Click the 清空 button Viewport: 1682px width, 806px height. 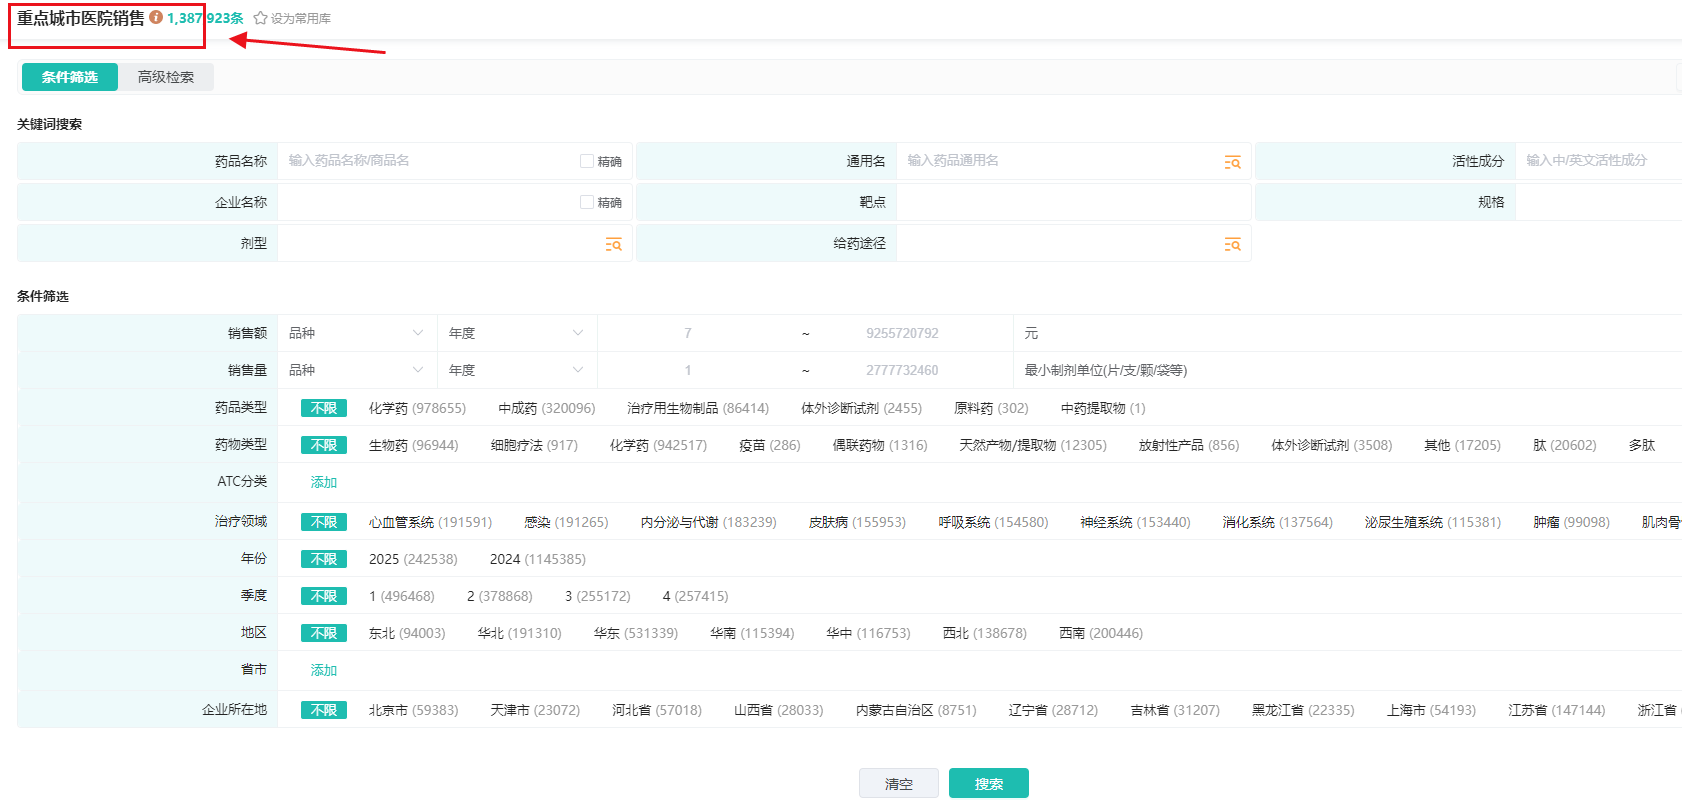pos(898,784)
